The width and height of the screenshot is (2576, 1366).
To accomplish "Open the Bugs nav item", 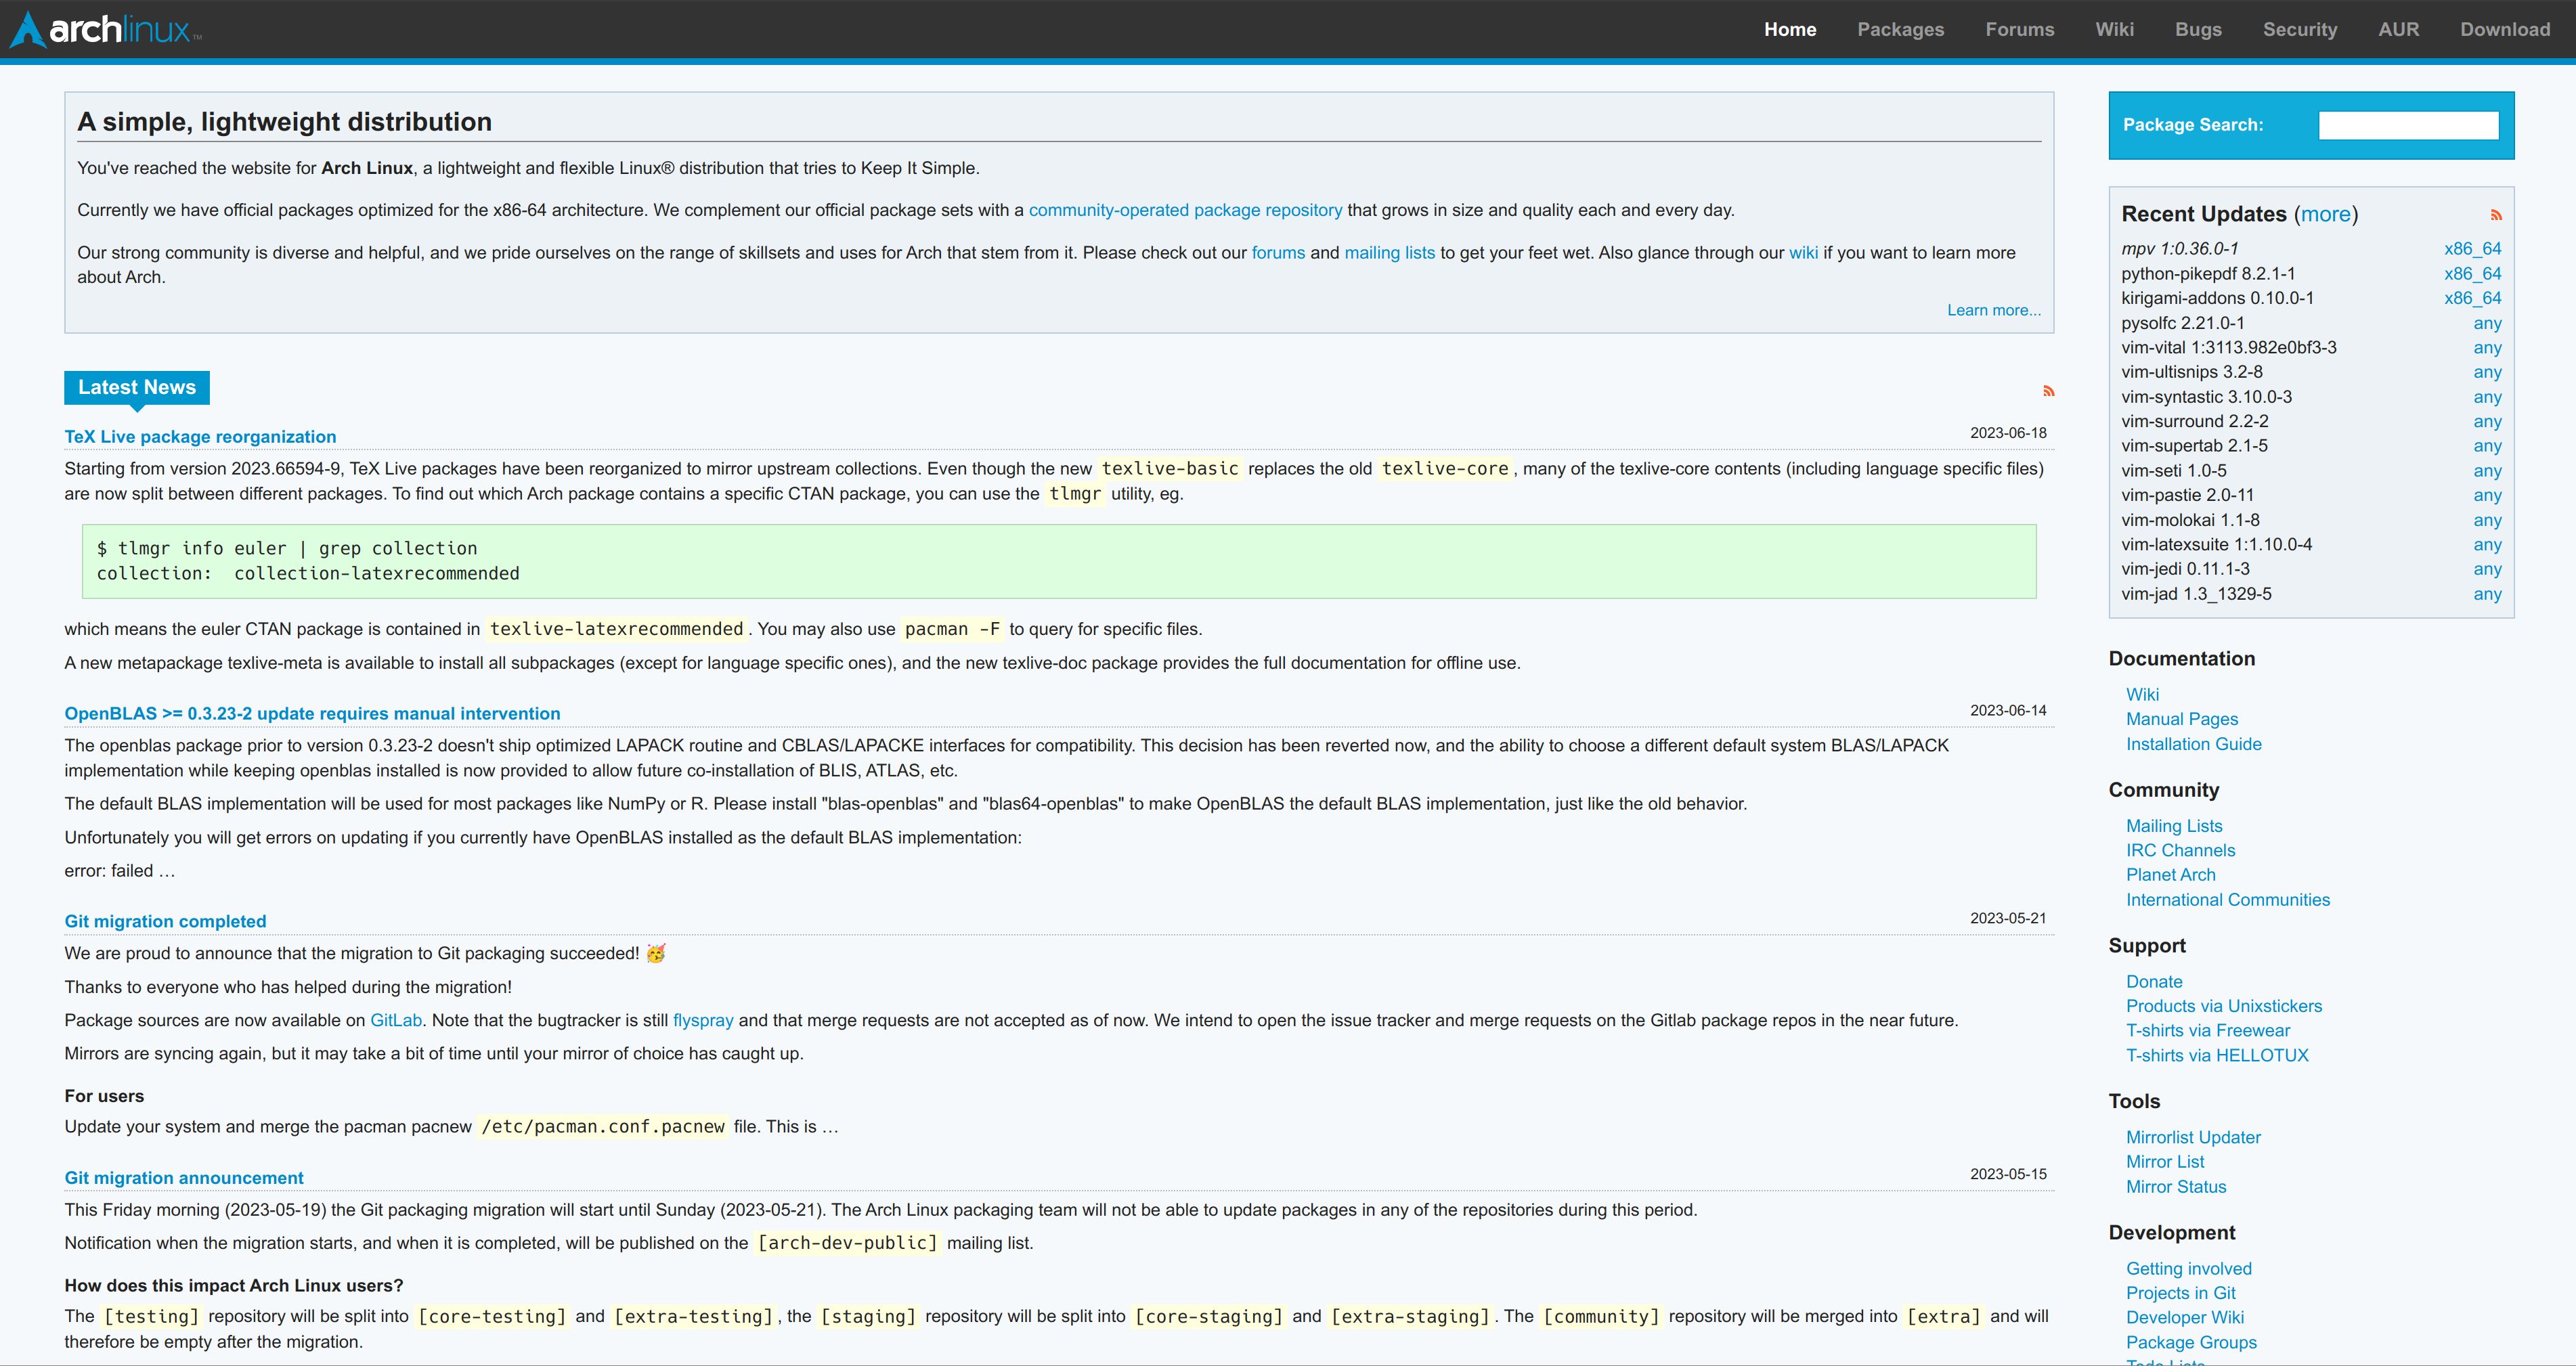I will pyautogui.click(x=2198, y=29).
